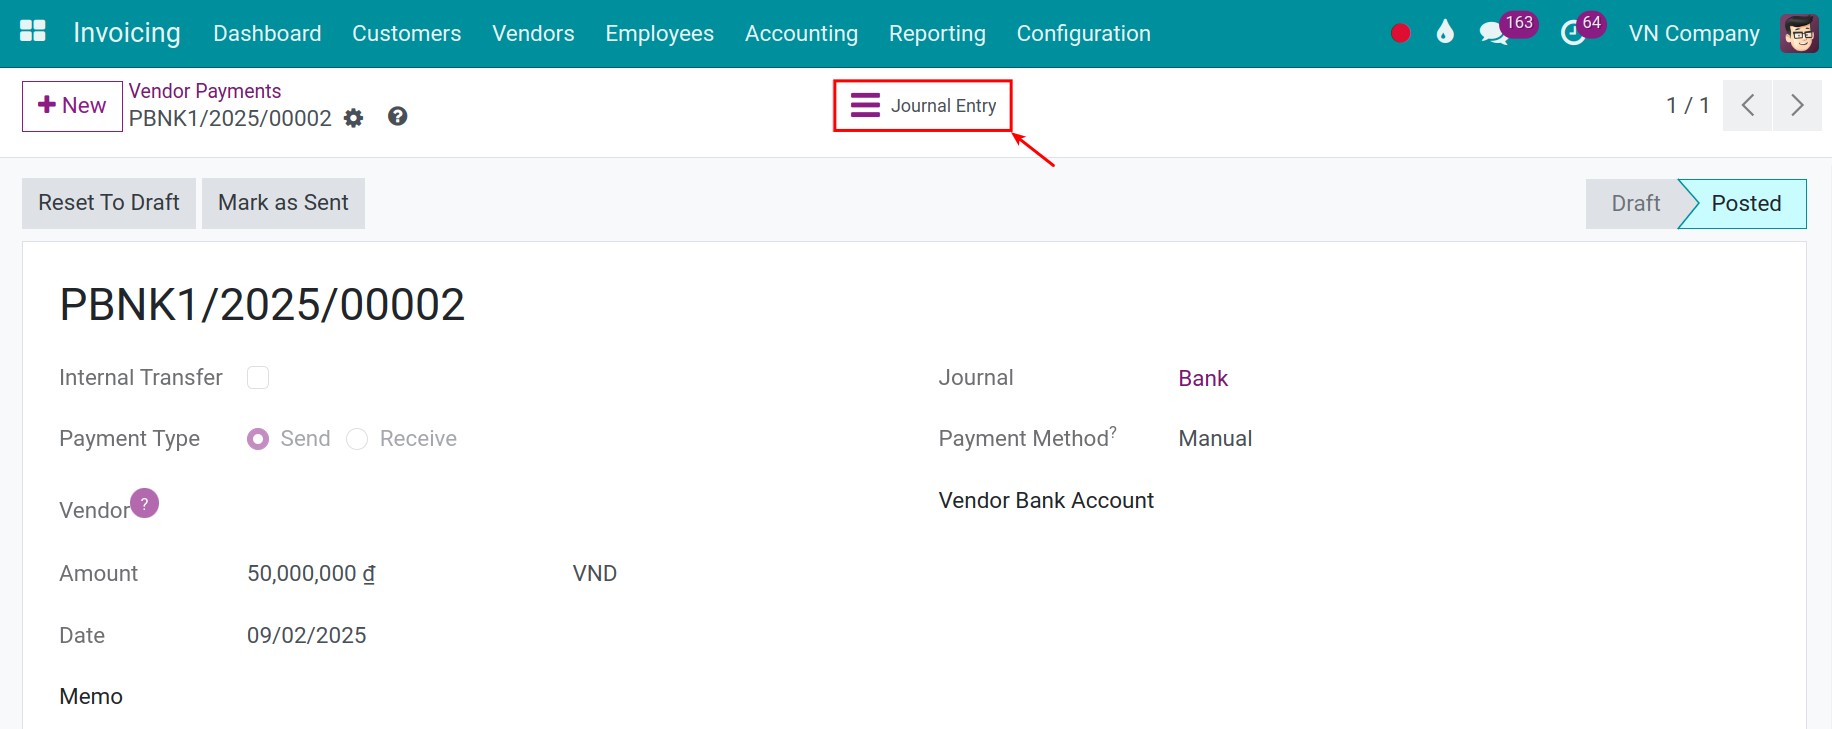Image resolution: width=1832 pixels, height=729 pixels.
Task: Open the Vendors menu
Action: click(533, 33)
